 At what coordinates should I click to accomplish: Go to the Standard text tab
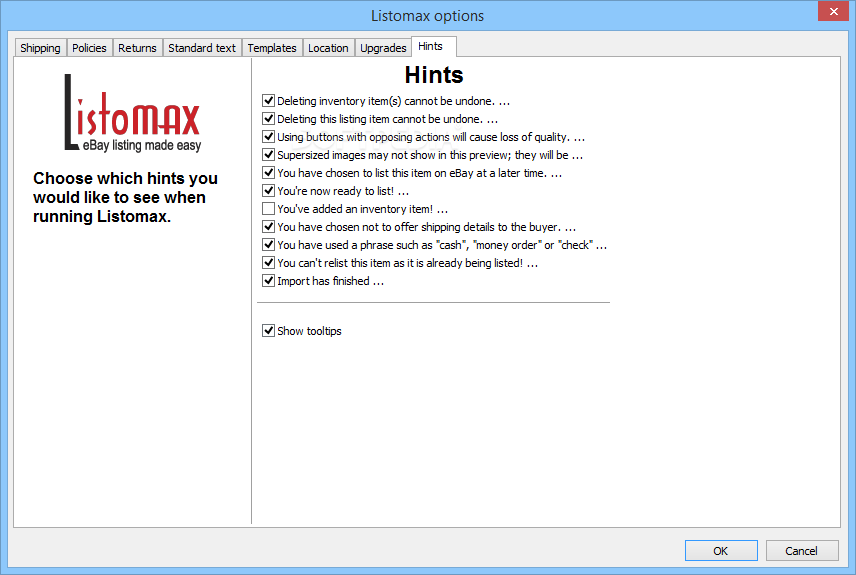pyautogui.click(x=202, y=48)
